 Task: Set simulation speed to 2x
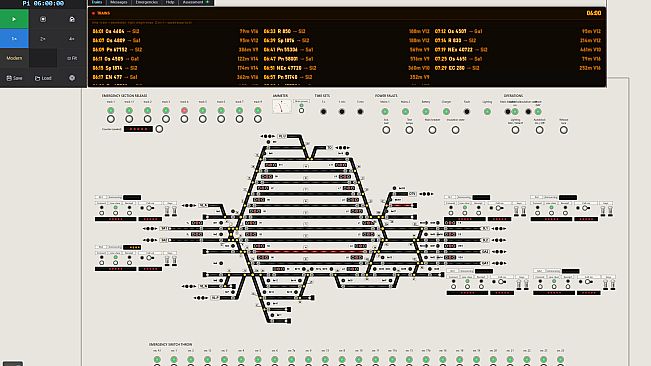43,39
